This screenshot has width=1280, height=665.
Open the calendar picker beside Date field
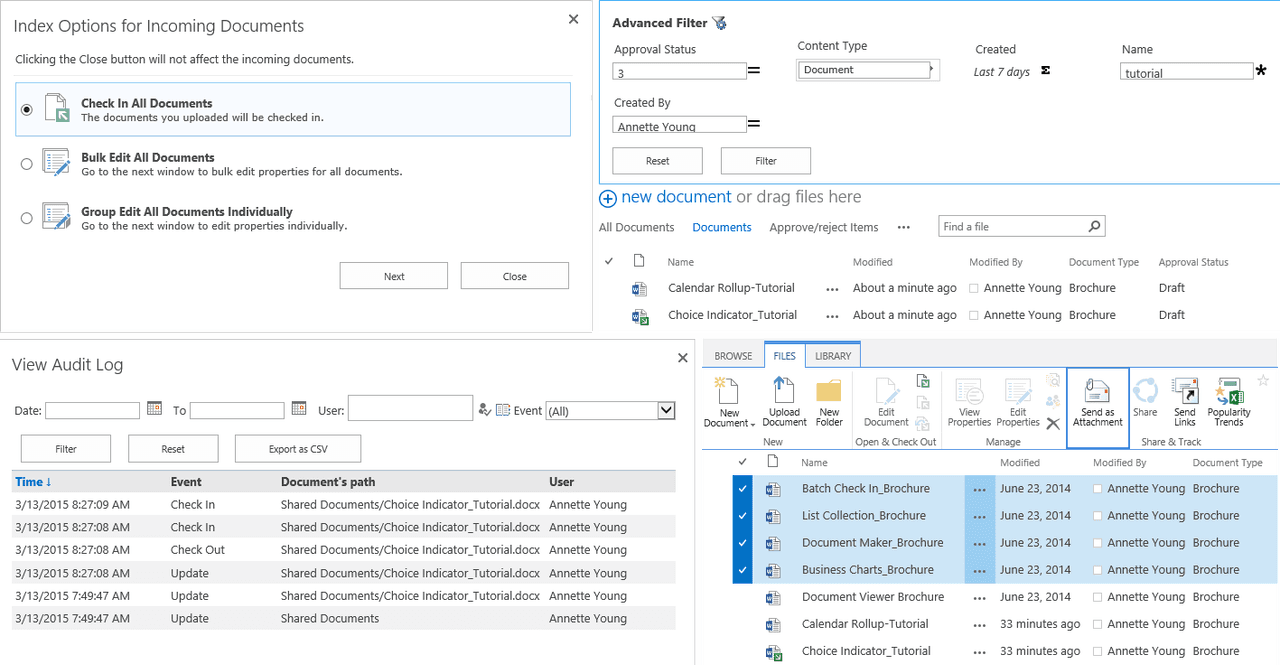[154, 408]
